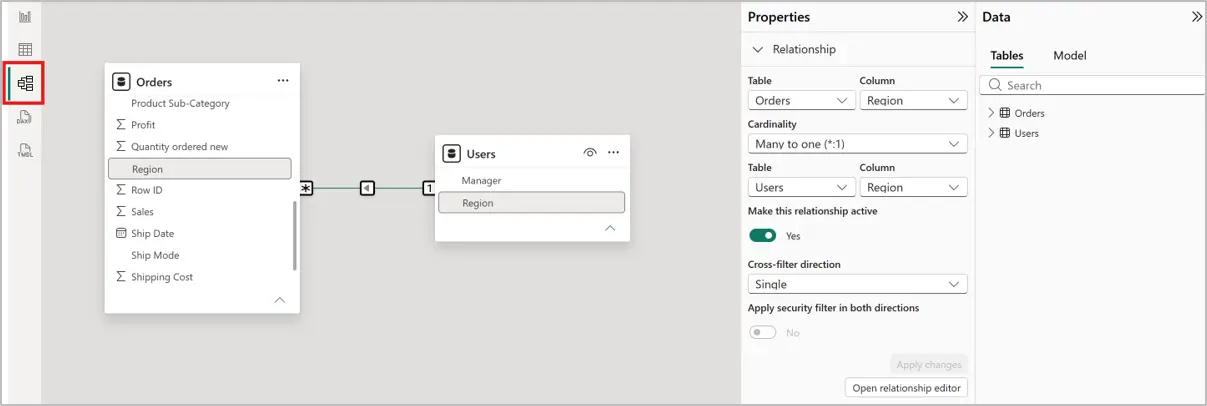Click the Orders table scrollbar
The height and width of the screenshot is (406, 1207).
[294, 235]
